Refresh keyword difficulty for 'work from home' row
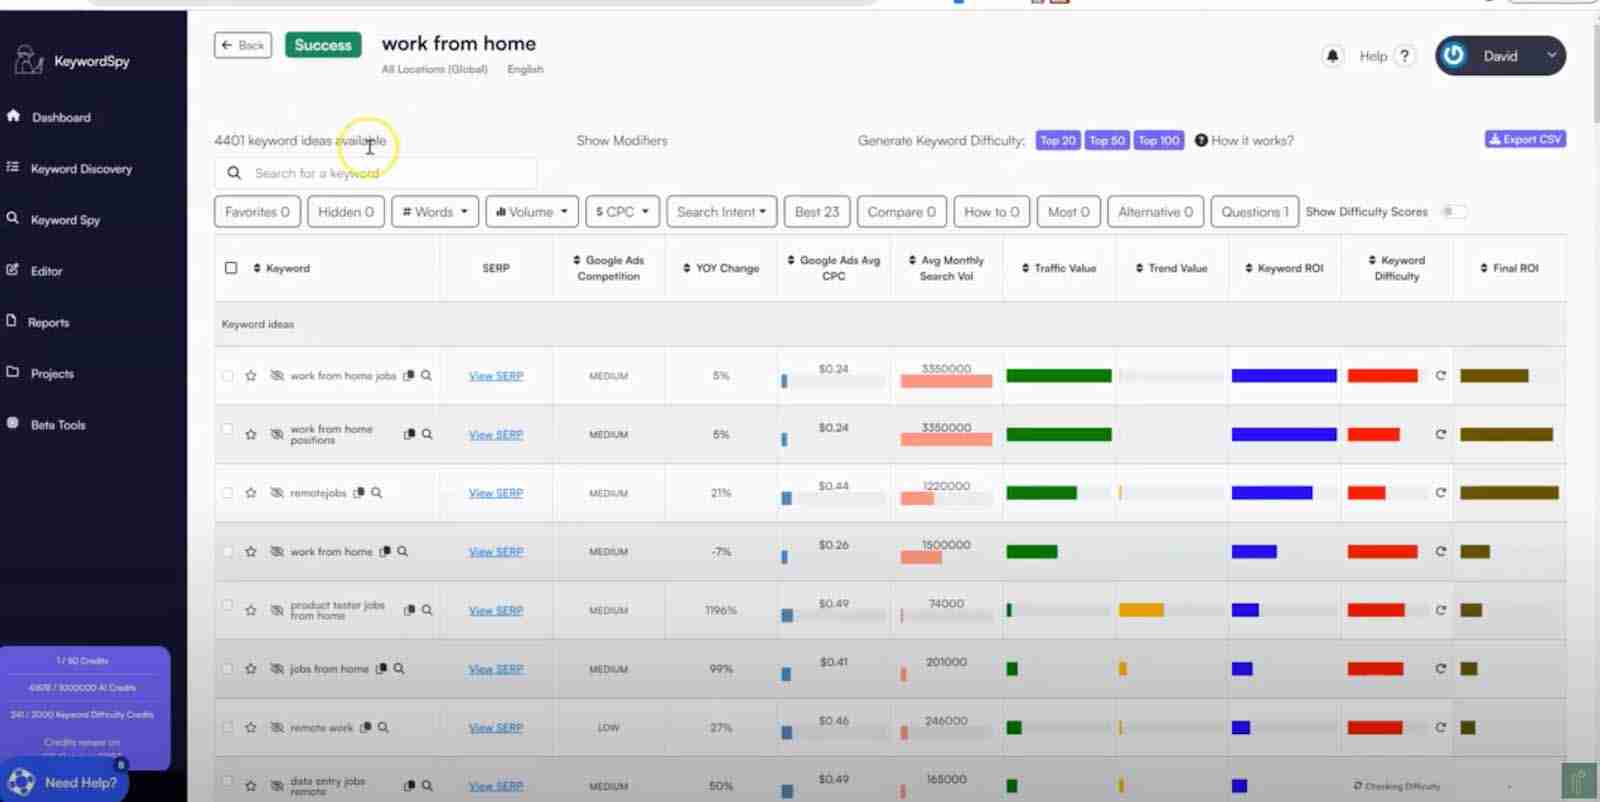 [1440, 551]
